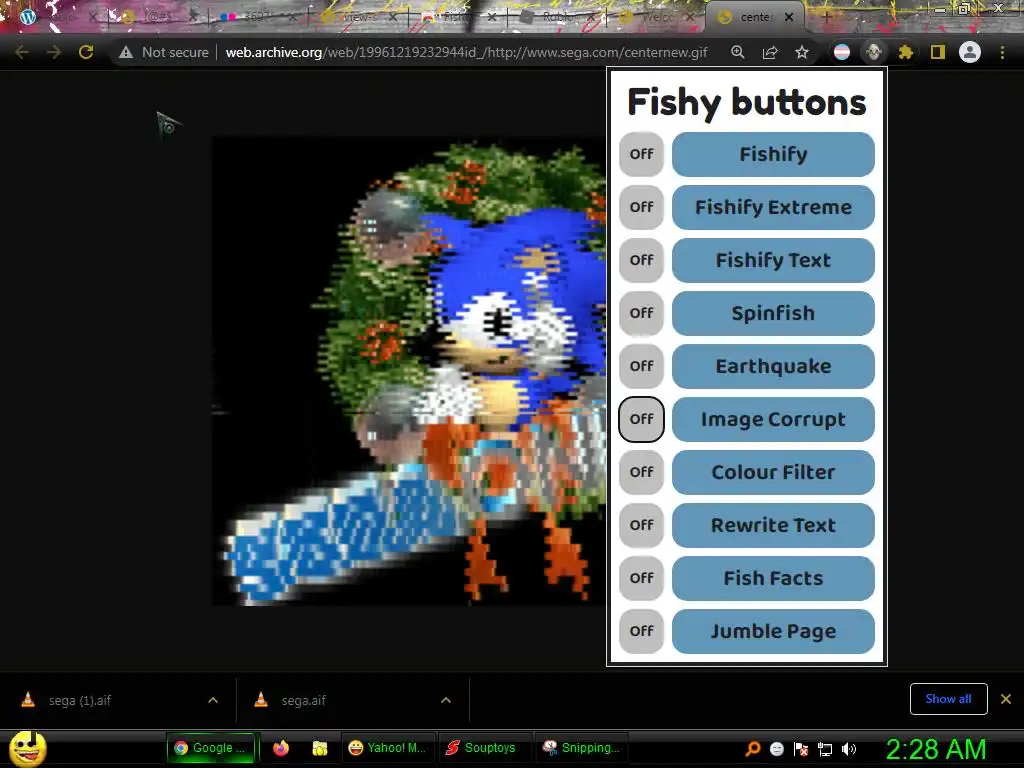
Task: Expand options for sega (1).aif download
Action: click(x=213, y=700)
